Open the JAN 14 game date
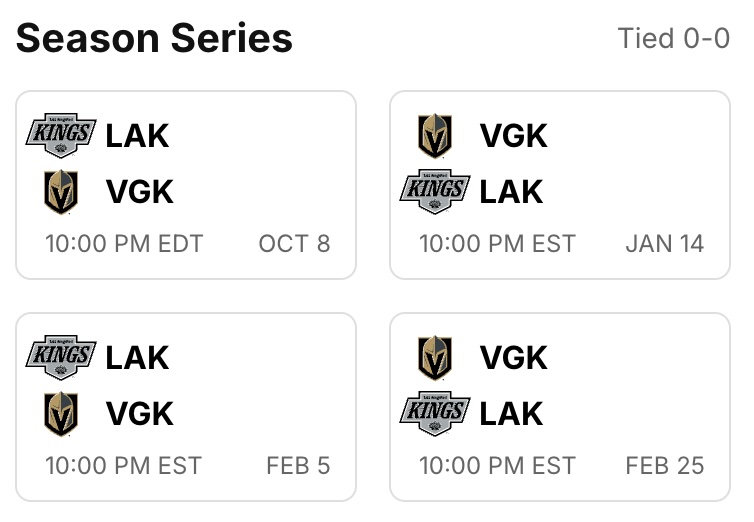 click(x=664, y=244)
